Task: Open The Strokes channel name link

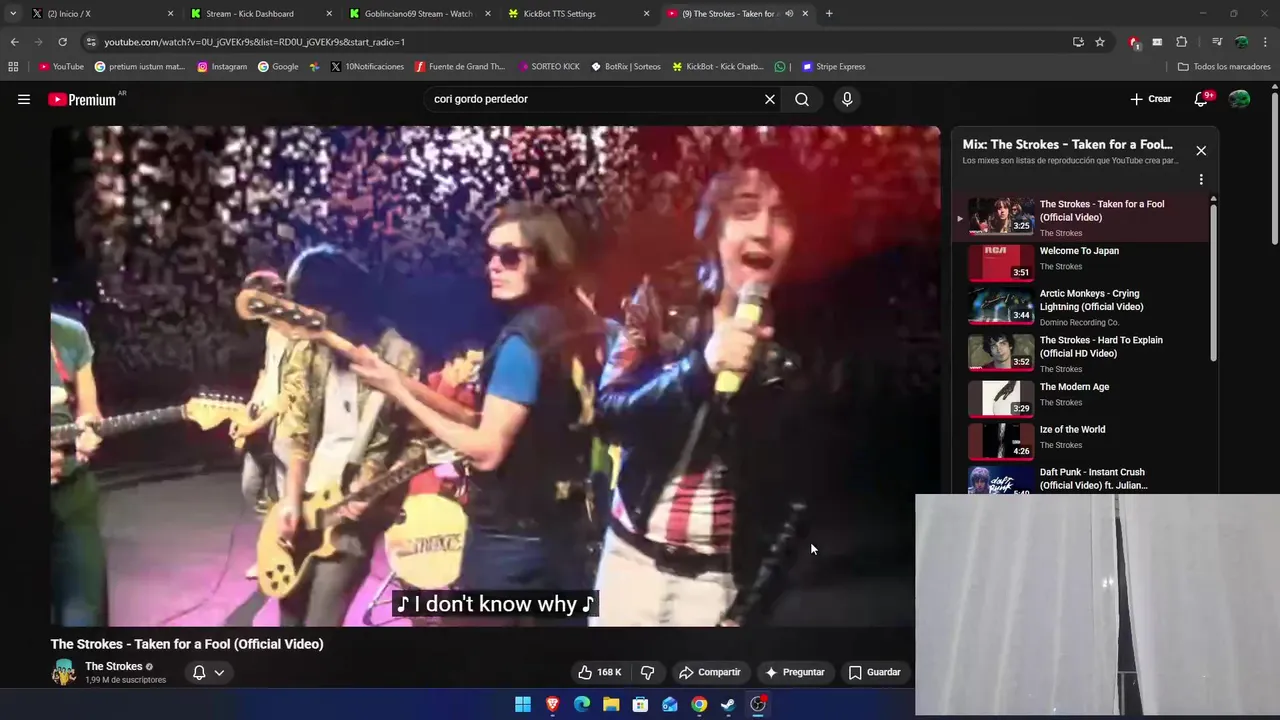Action: tap(113, 666)
